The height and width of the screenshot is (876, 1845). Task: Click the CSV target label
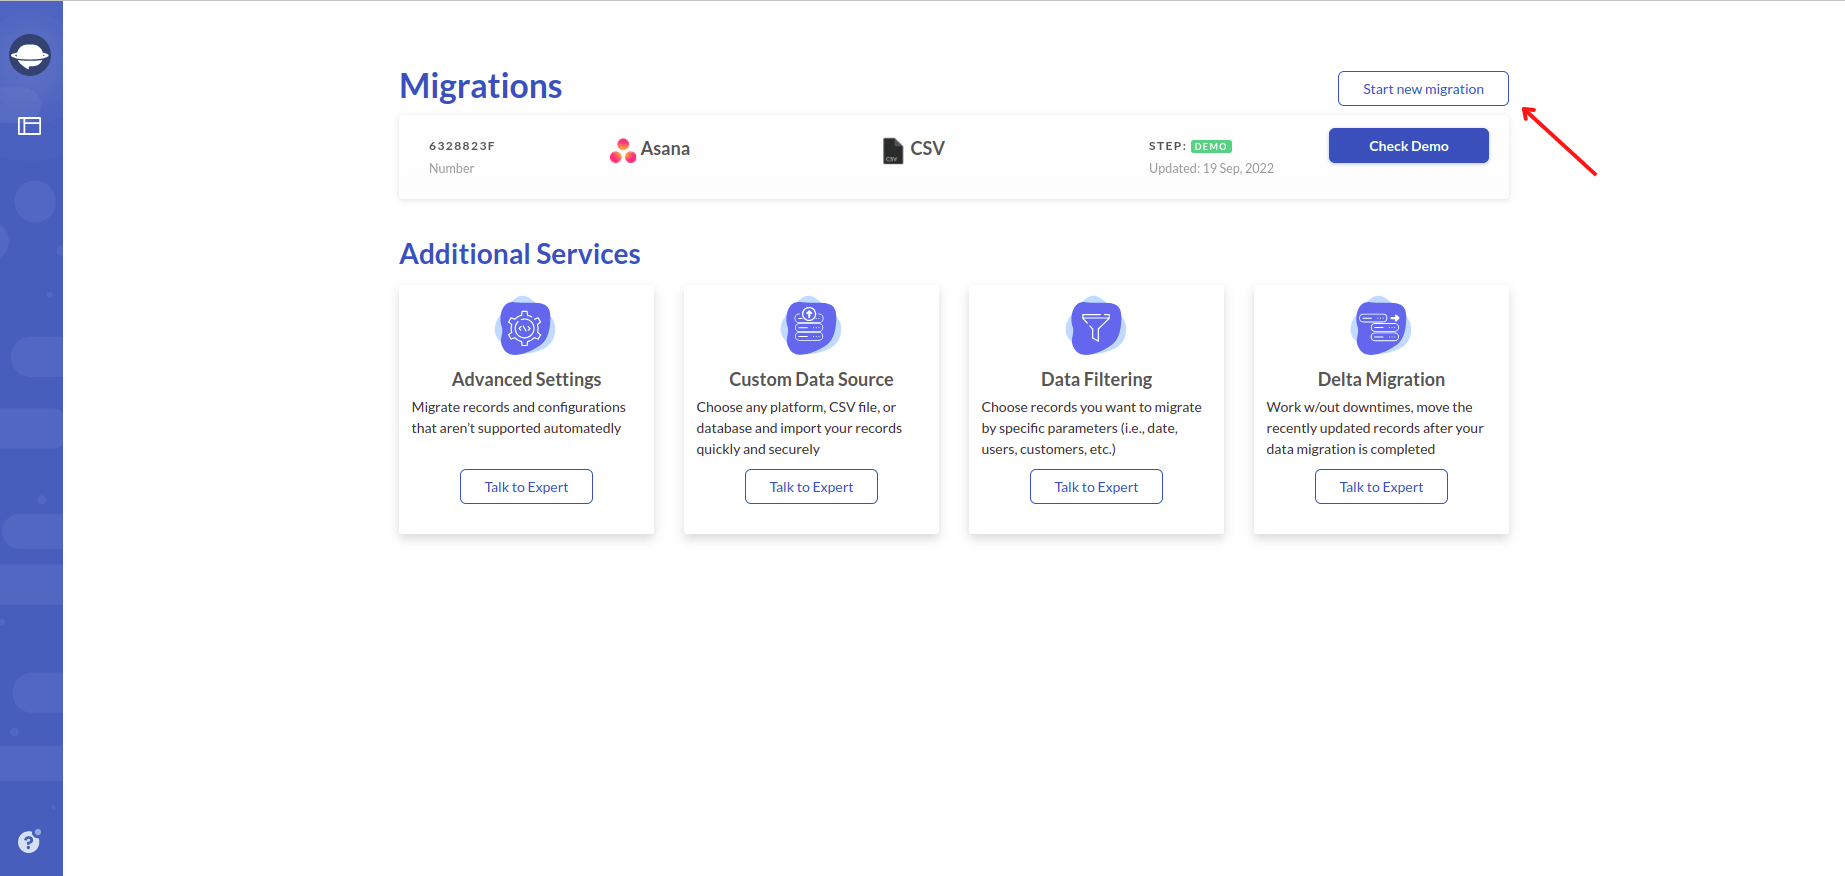coord(927,149)
